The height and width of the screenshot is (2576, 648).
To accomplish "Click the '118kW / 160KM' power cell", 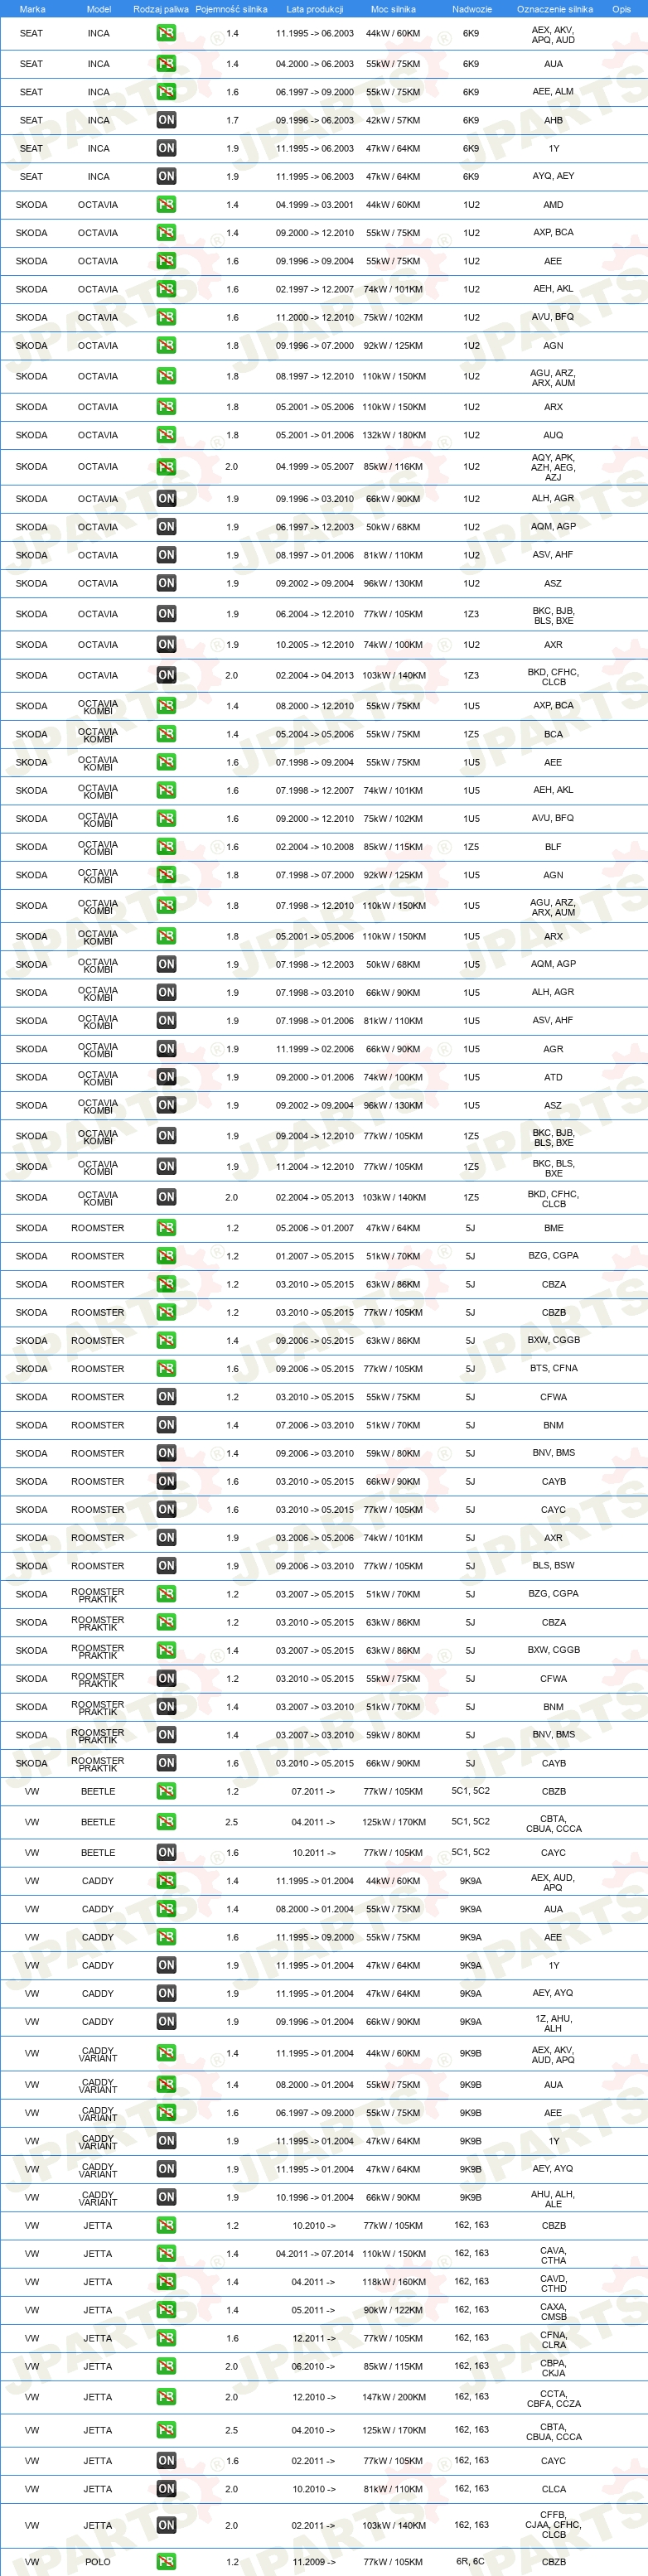I will [393, 2282].
